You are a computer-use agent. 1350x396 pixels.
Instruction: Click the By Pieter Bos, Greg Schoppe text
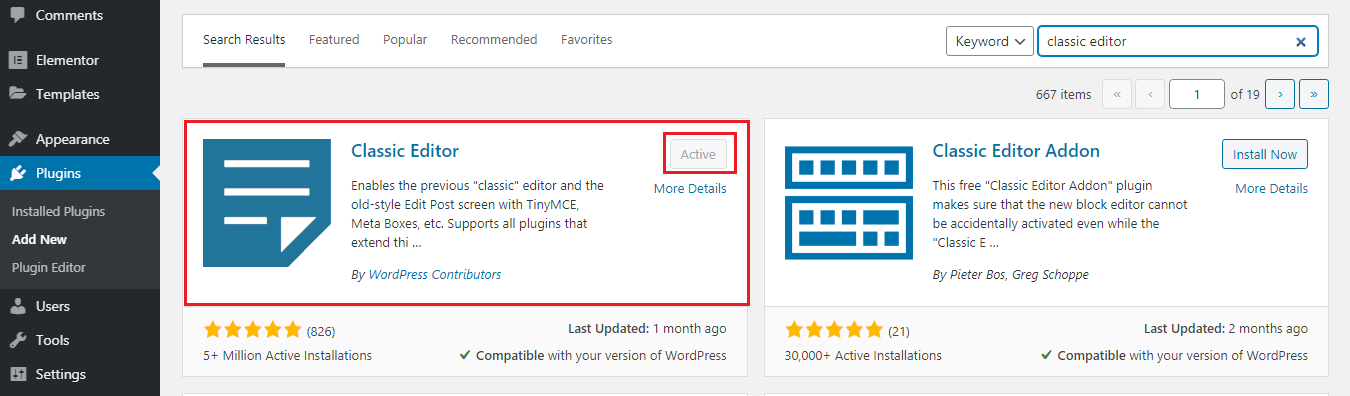[x=1011, y=274]
